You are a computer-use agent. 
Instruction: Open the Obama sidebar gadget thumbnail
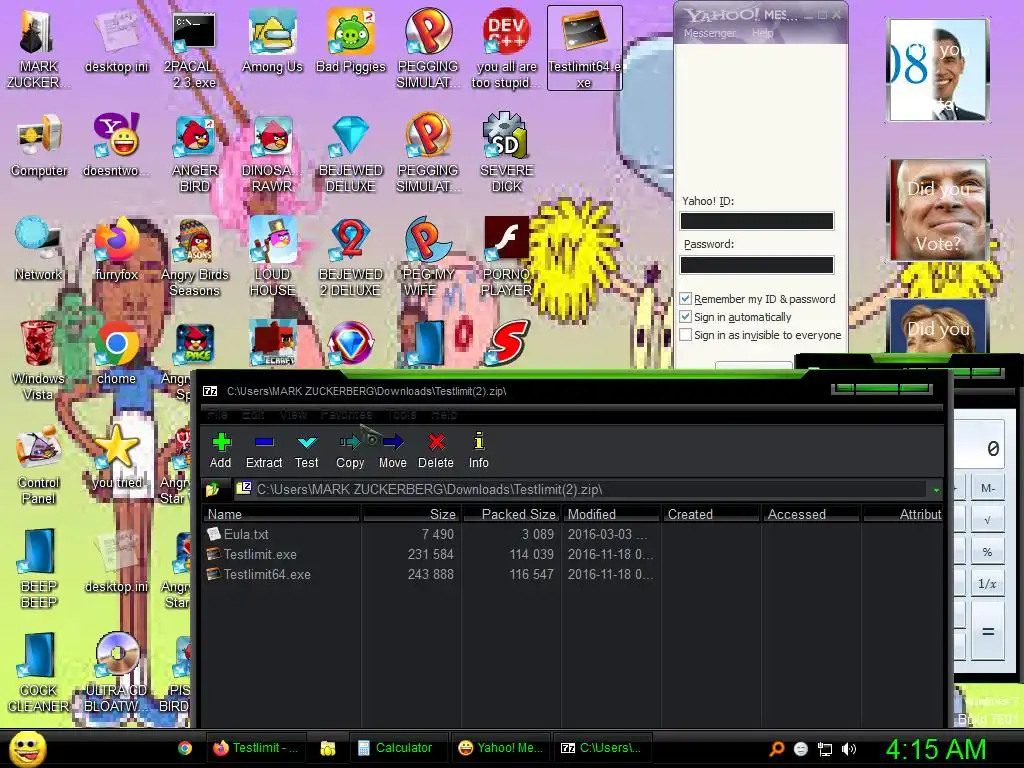tap(937, 69)
